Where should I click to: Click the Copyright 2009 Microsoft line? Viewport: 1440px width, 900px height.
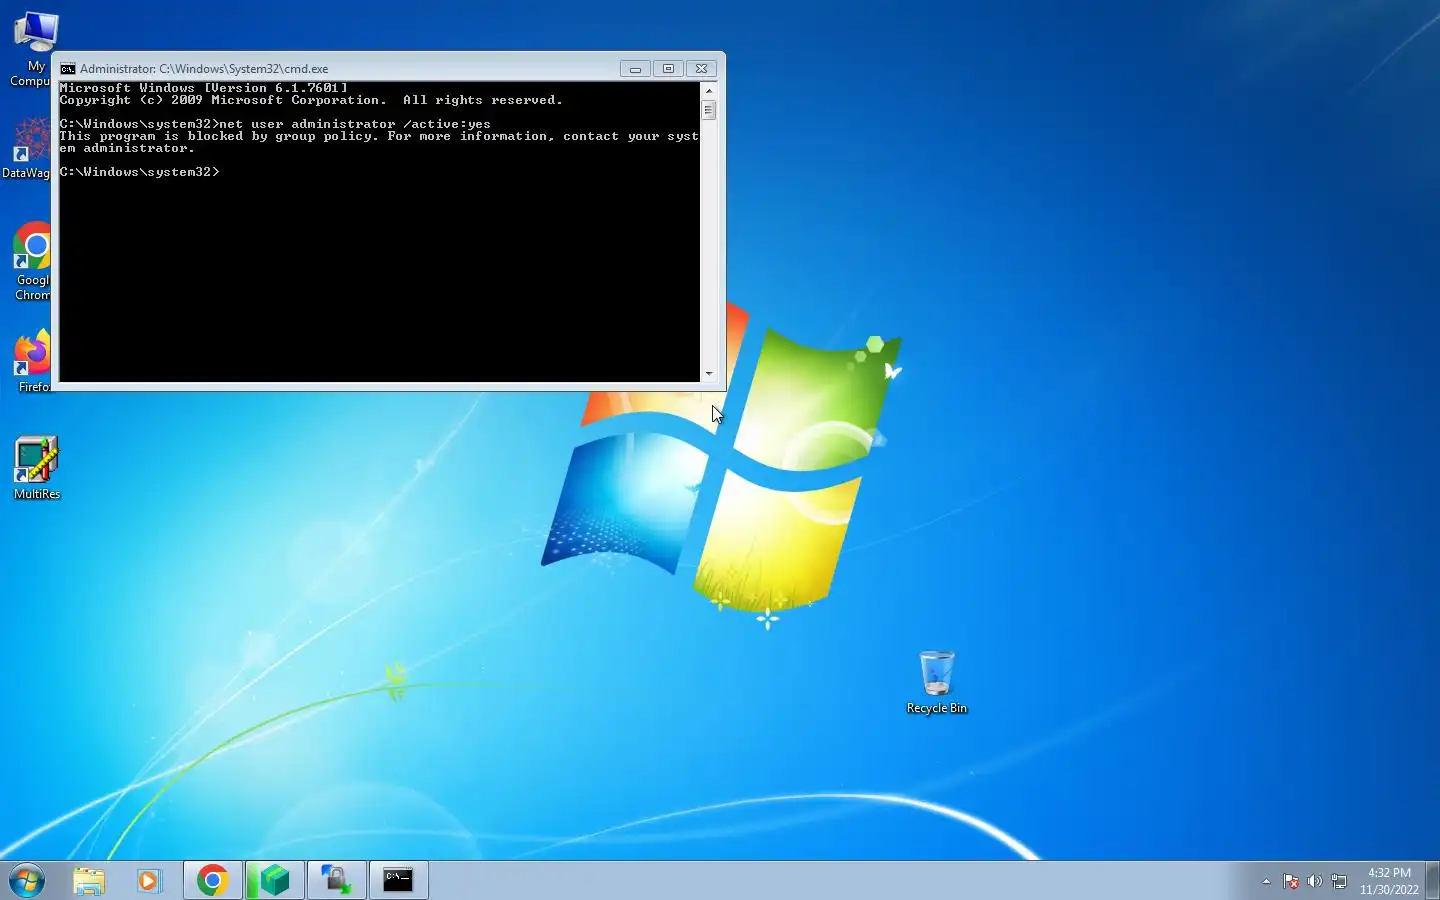tap(311, 100)
